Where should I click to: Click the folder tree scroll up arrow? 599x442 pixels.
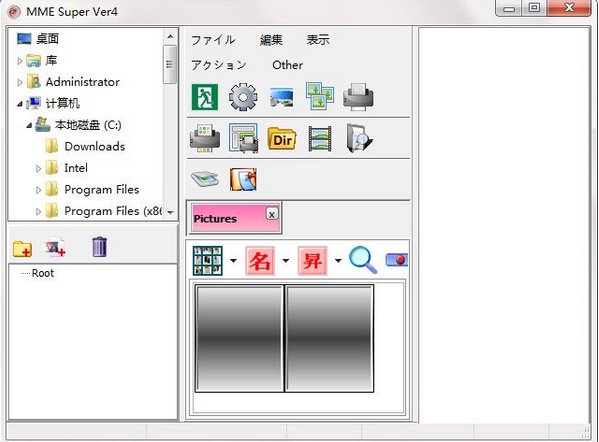[170, 37]
